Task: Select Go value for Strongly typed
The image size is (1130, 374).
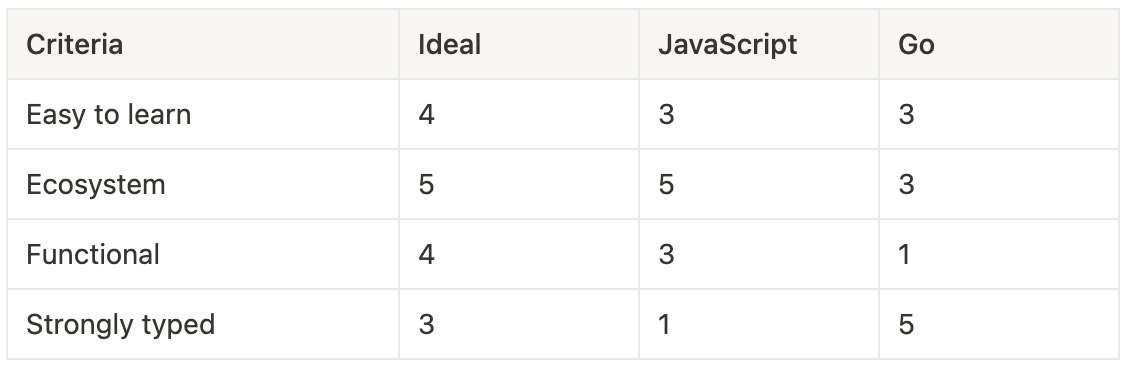Action: click(999, 324)
